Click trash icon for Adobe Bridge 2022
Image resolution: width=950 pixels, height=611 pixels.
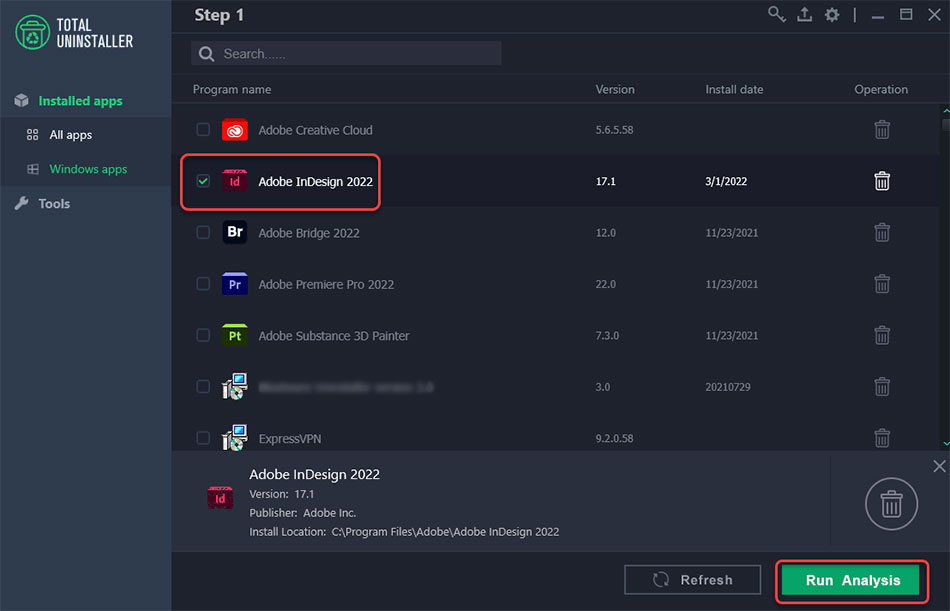[x=882, y=232]
